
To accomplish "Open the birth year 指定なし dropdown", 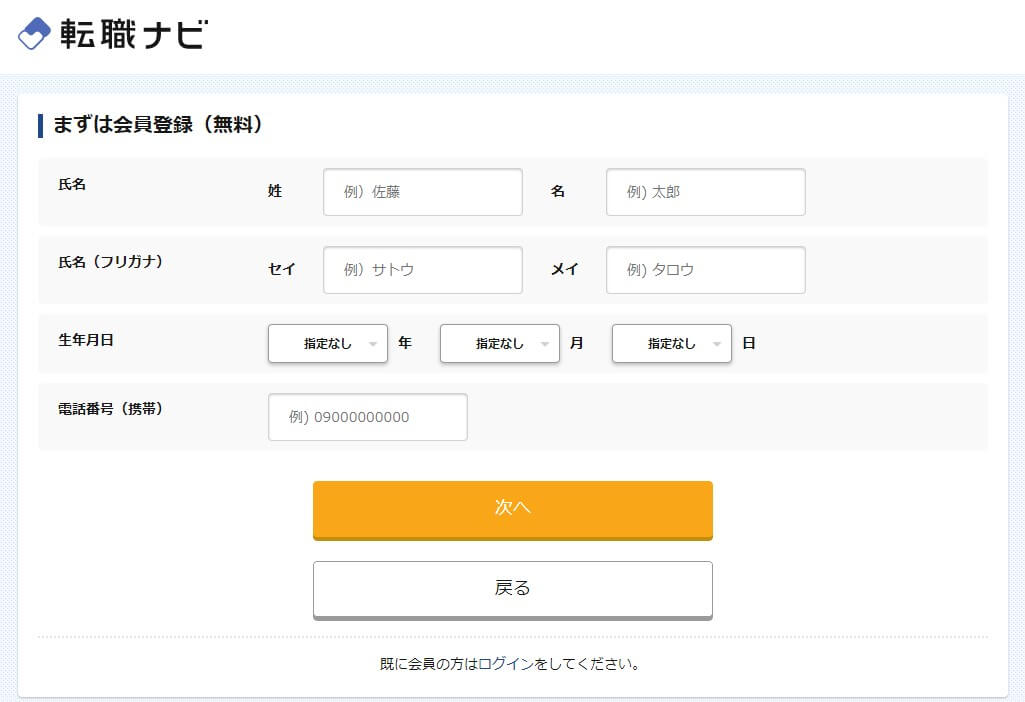I will (x=320, y=343).
